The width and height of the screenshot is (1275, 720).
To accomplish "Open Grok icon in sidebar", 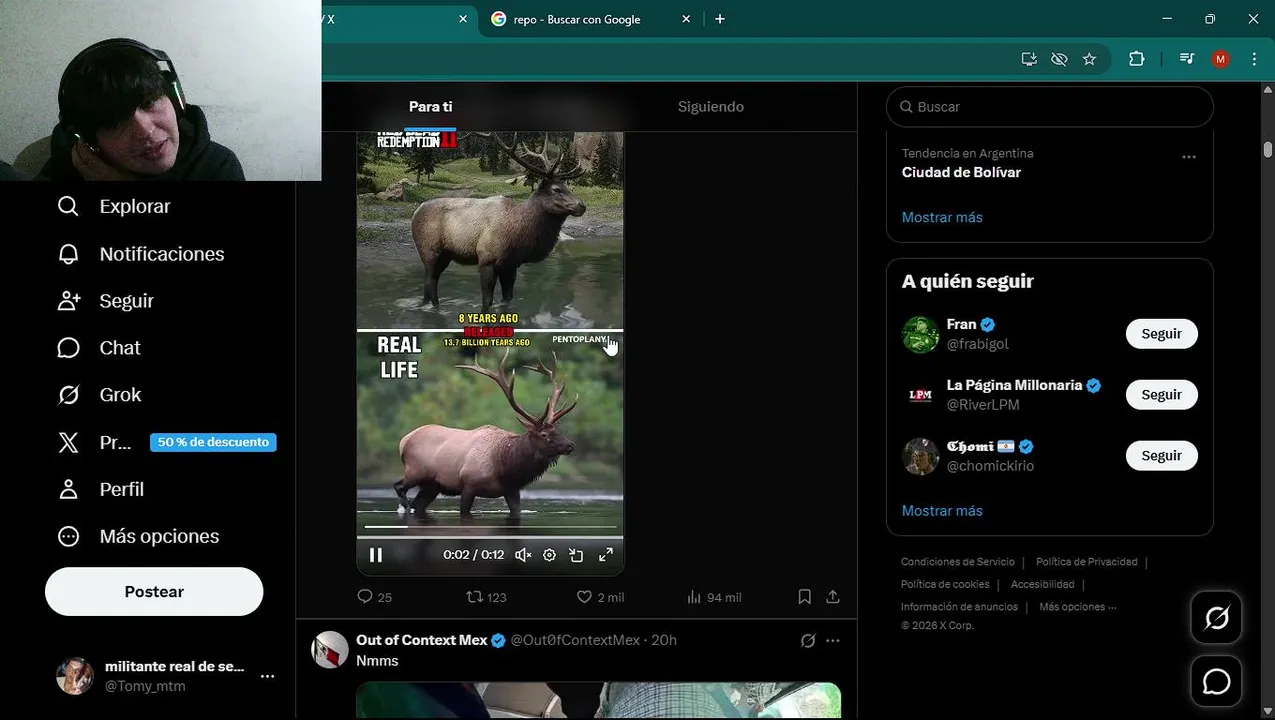I will pos(68,395).
